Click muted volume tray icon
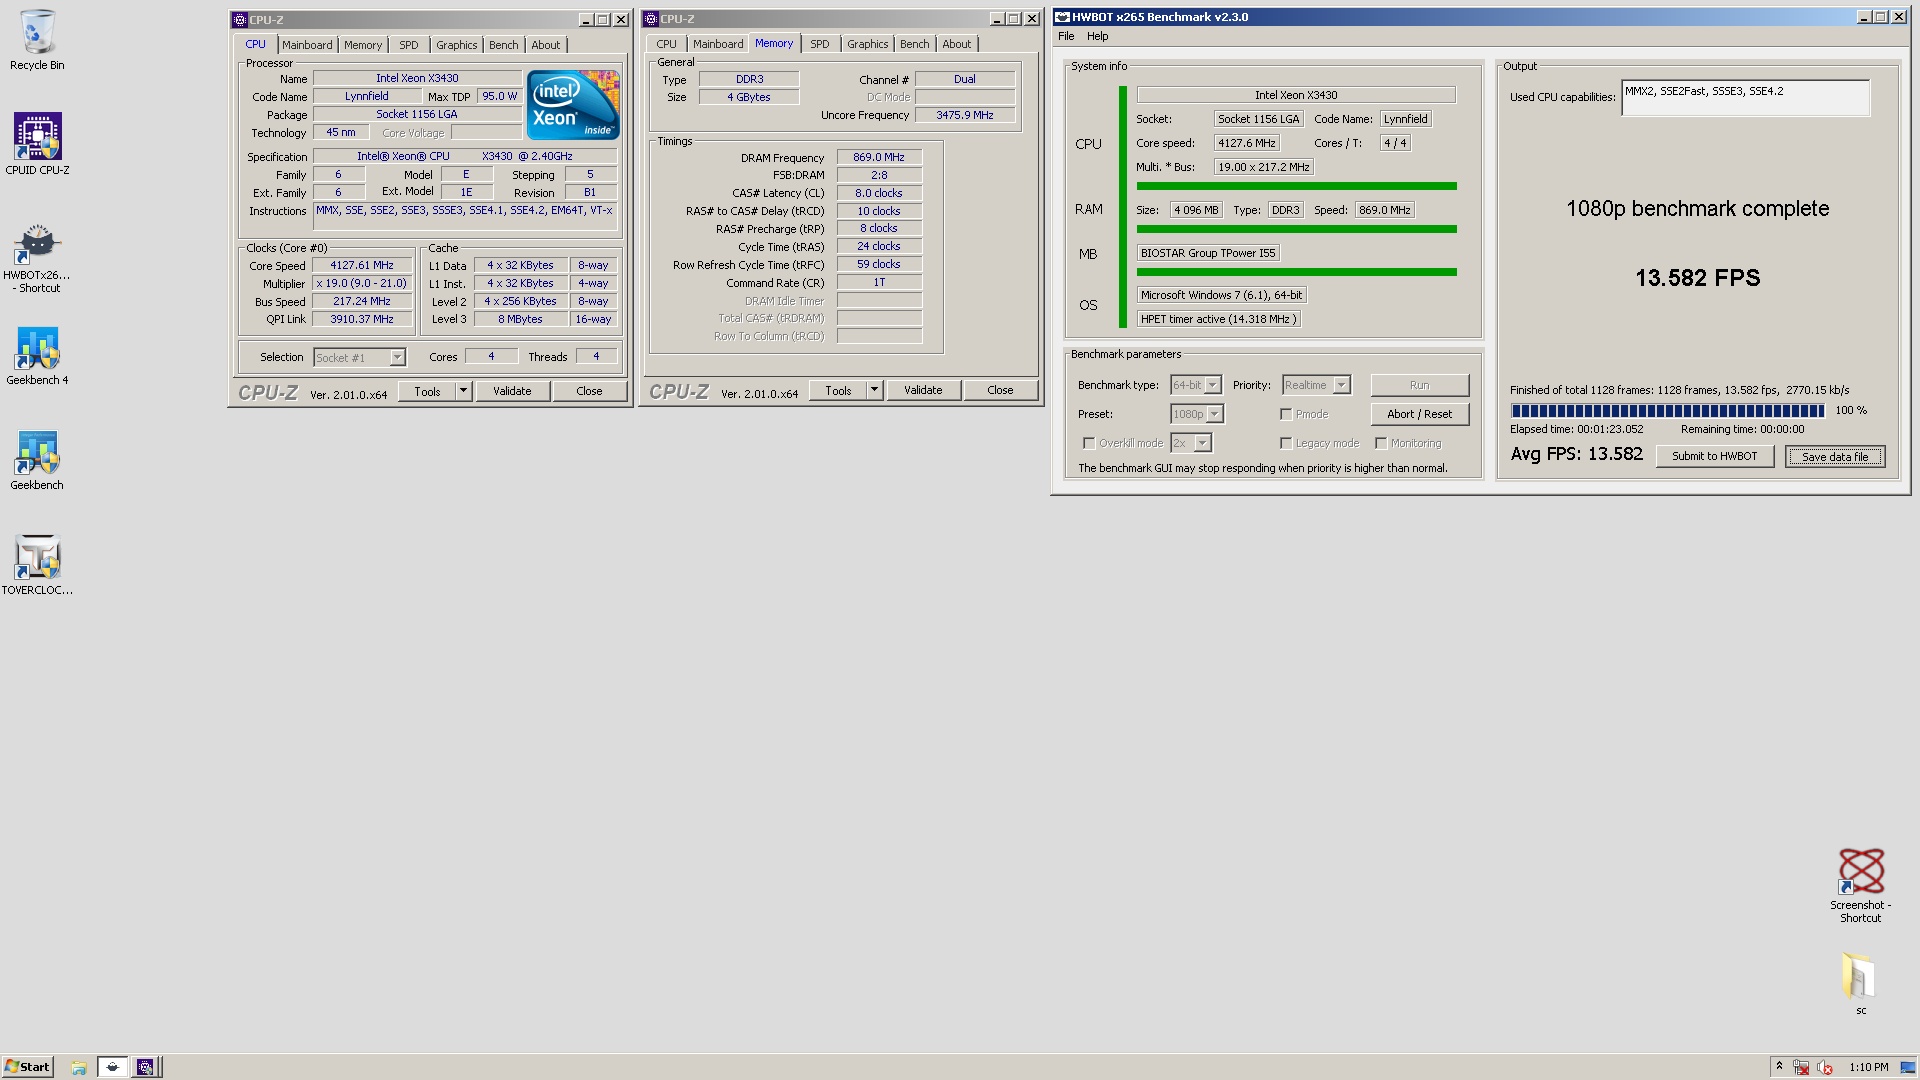 [x=1825, y=1067]
